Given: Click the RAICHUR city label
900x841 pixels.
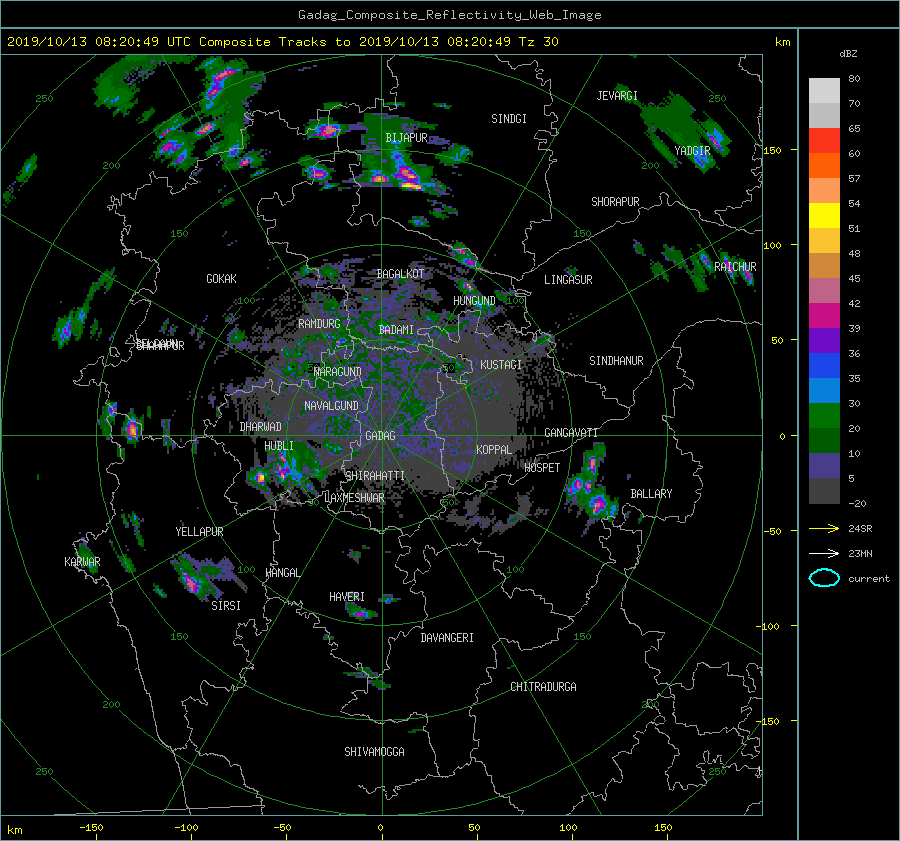Looking at the screenshot, I should (x=735, y=266).
